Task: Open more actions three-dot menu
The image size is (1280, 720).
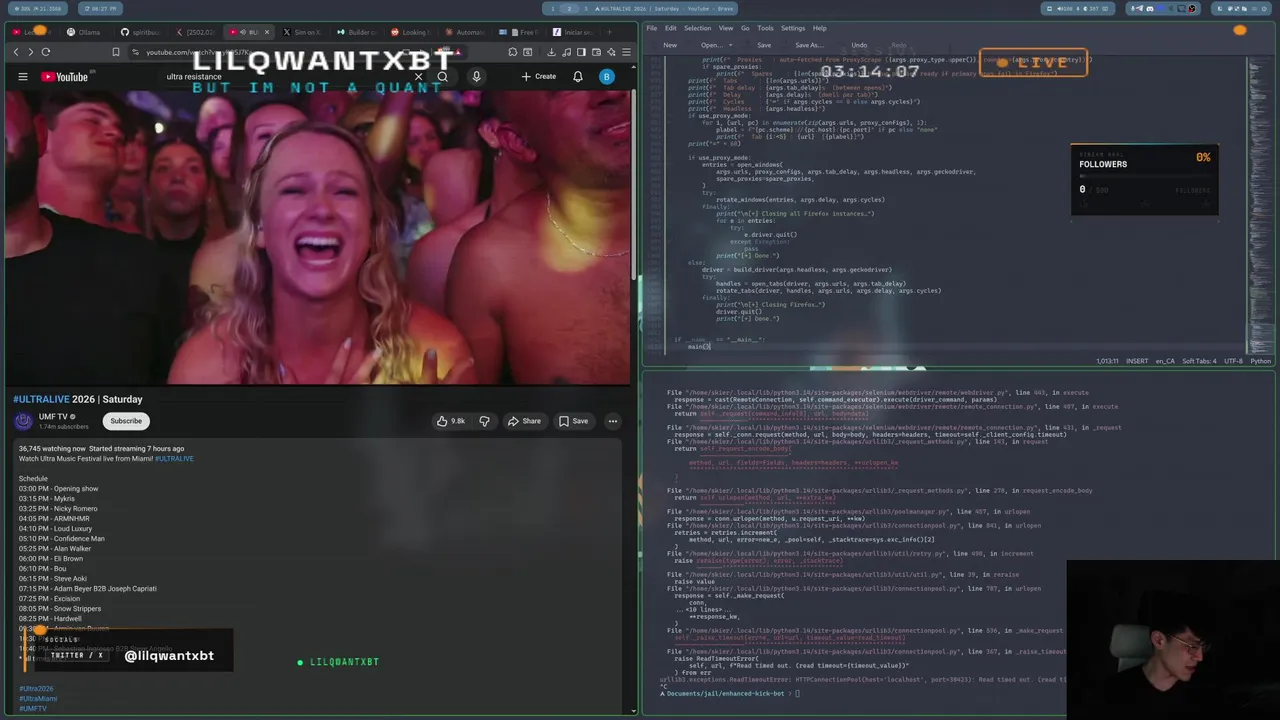Action: pos(613,421)
